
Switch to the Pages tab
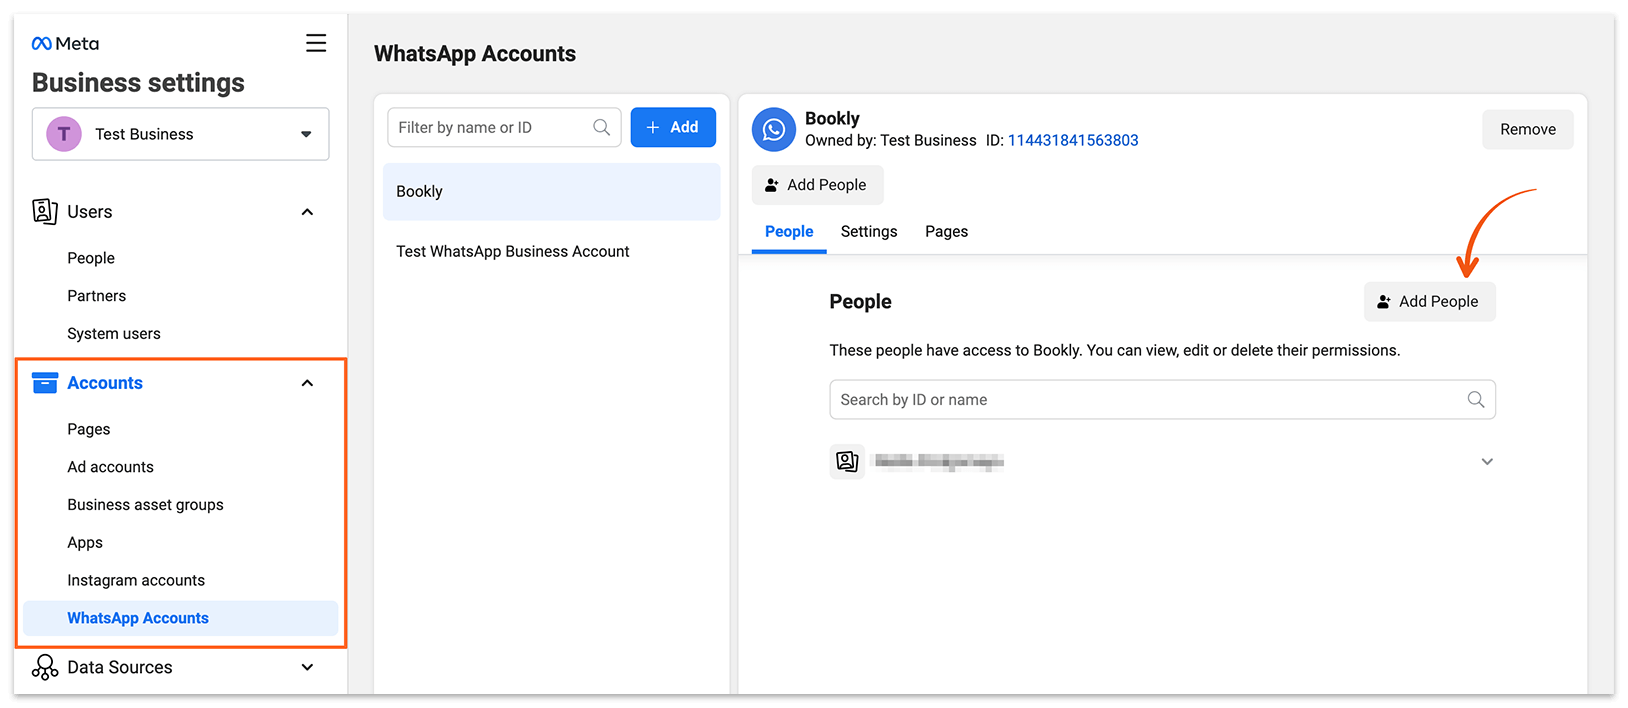click(x=946, y=232)
